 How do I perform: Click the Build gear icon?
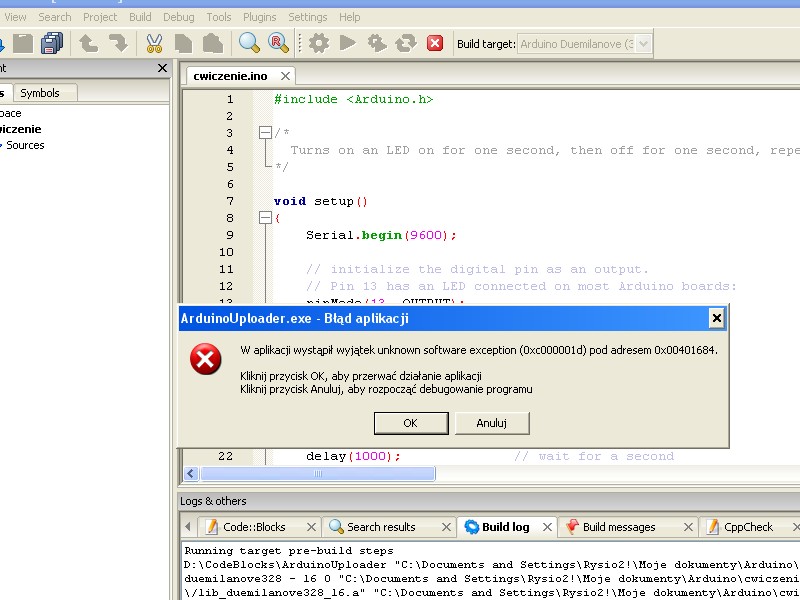point(318,43)
